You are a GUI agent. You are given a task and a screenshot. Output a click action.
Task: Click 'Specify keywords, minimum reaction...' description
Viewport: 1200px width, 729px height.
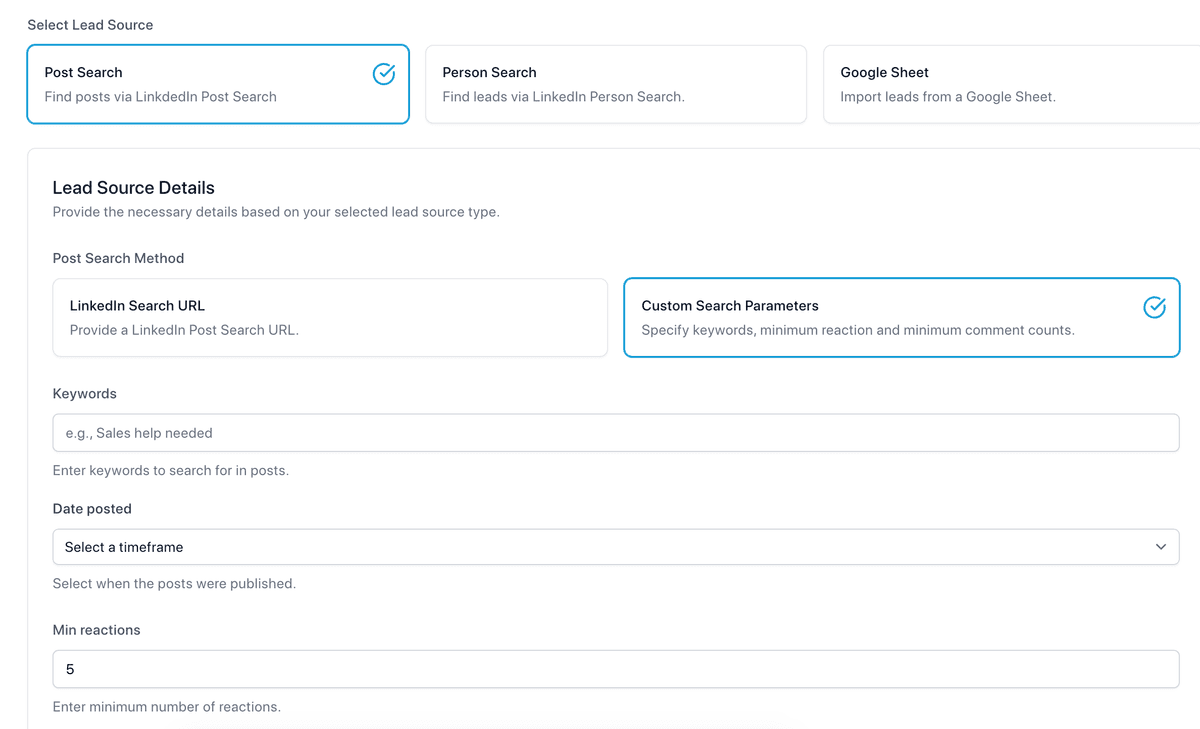click(858, 330)
